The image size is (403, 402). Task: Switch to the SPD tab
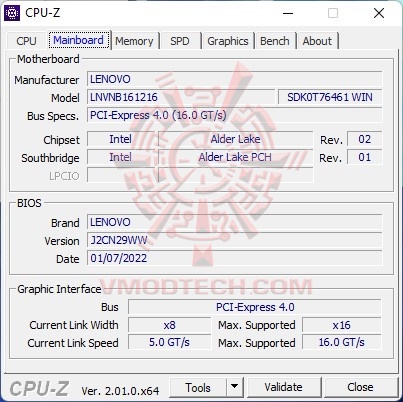click(180, 41)
